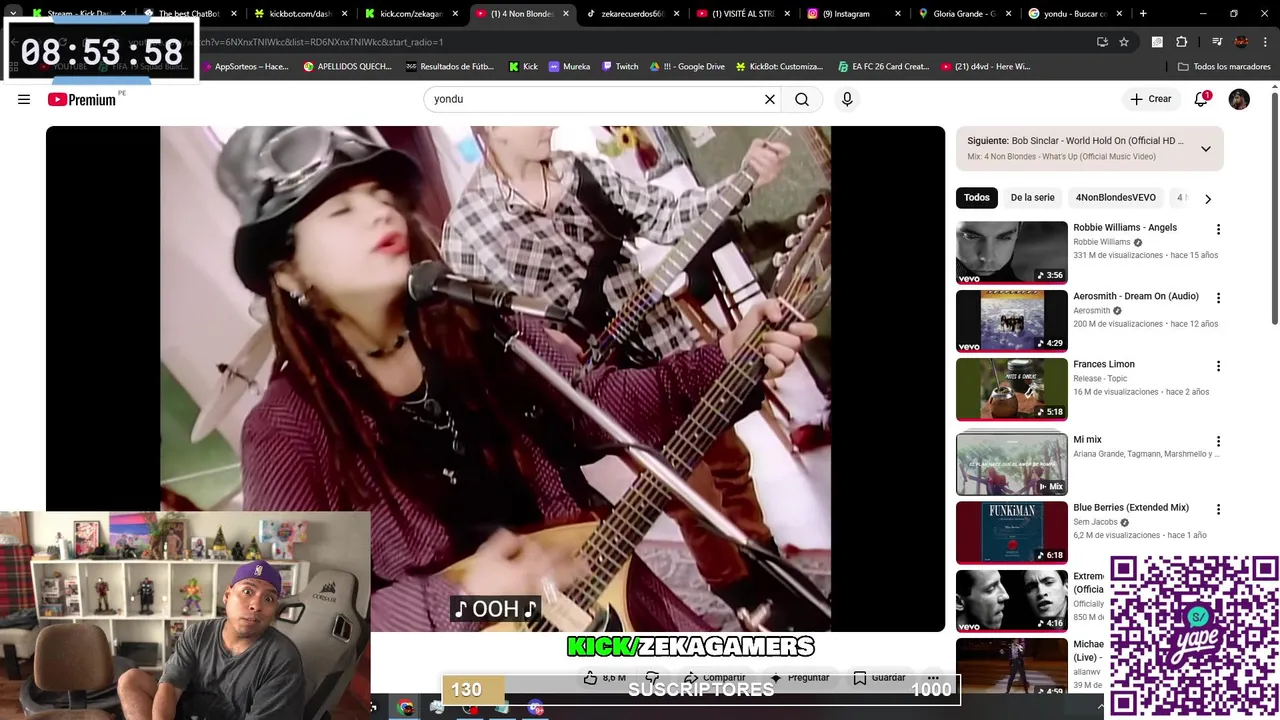Switch to kick.com/zekagam tab
The width and height of the screenshot is (1280, 720).
[410, 14]
